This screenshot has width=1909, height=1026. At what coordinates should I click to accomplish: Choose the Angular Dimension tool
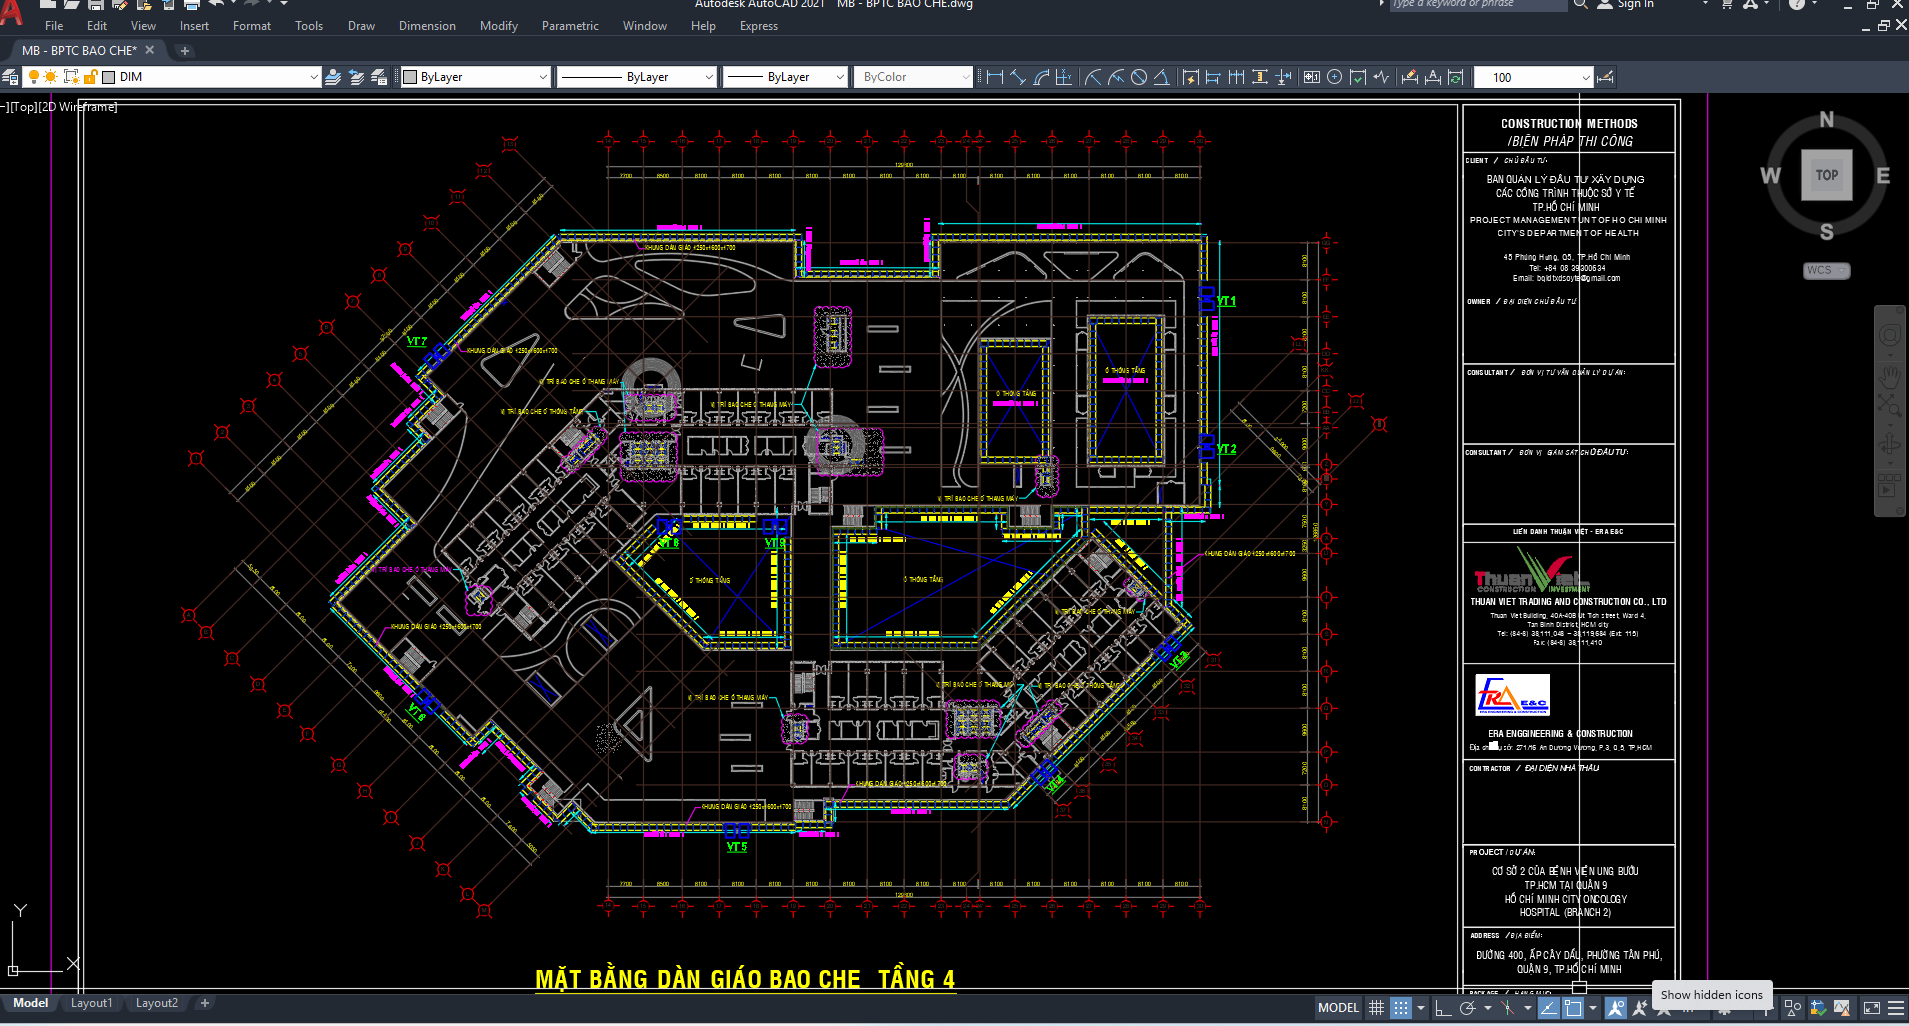click(1161, 77)
